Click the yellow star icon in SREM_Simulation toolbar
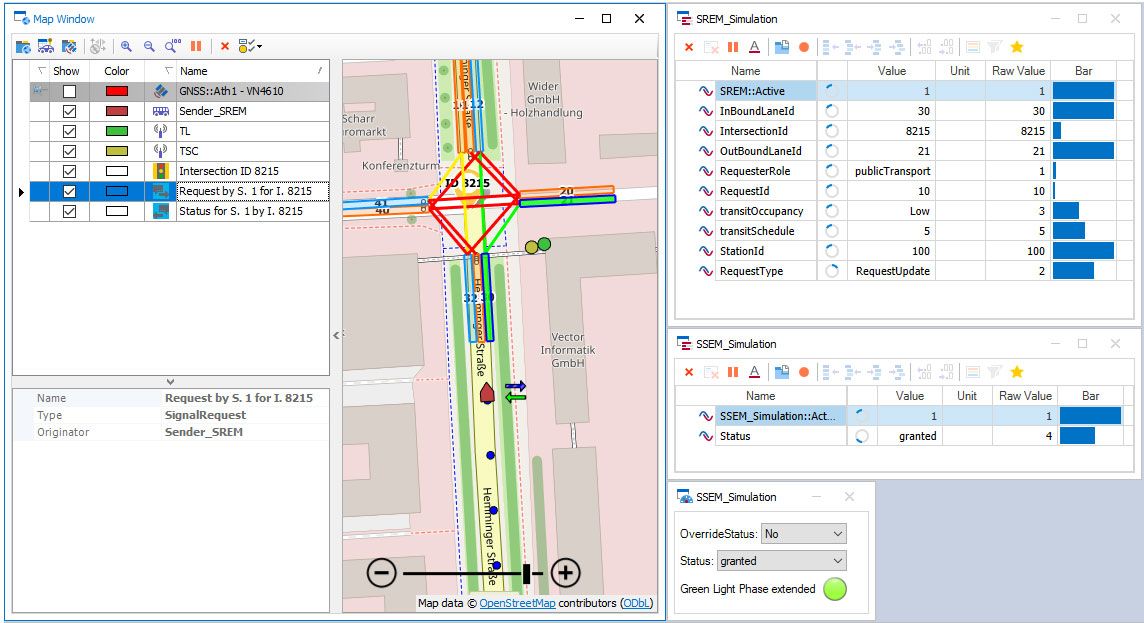The image size is (1144, 623). (1016, 47)
